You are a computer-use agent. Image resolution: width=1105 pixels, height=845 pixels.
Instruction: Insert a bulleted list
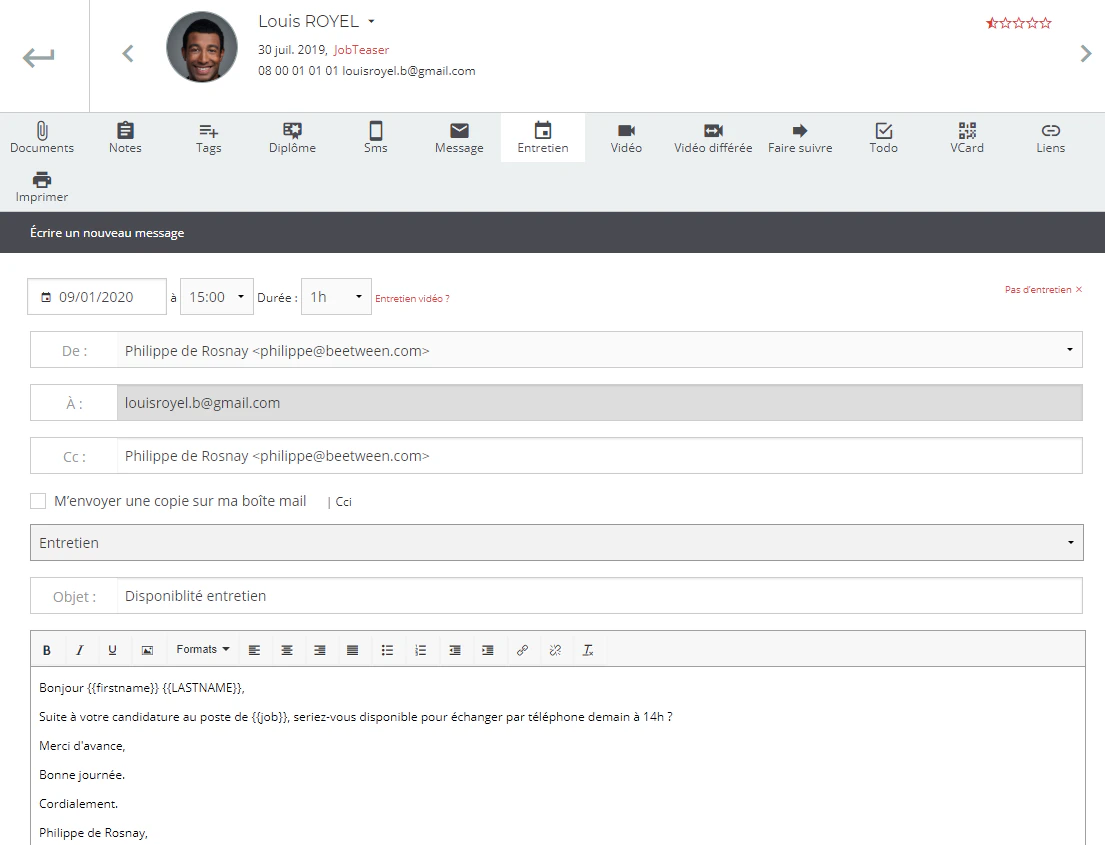tap(388, 650)
